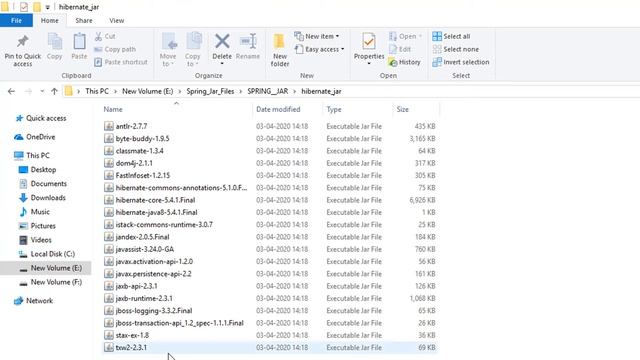
Task: Switch to the Share ribbon tab
Action: (x=84, y=20)
